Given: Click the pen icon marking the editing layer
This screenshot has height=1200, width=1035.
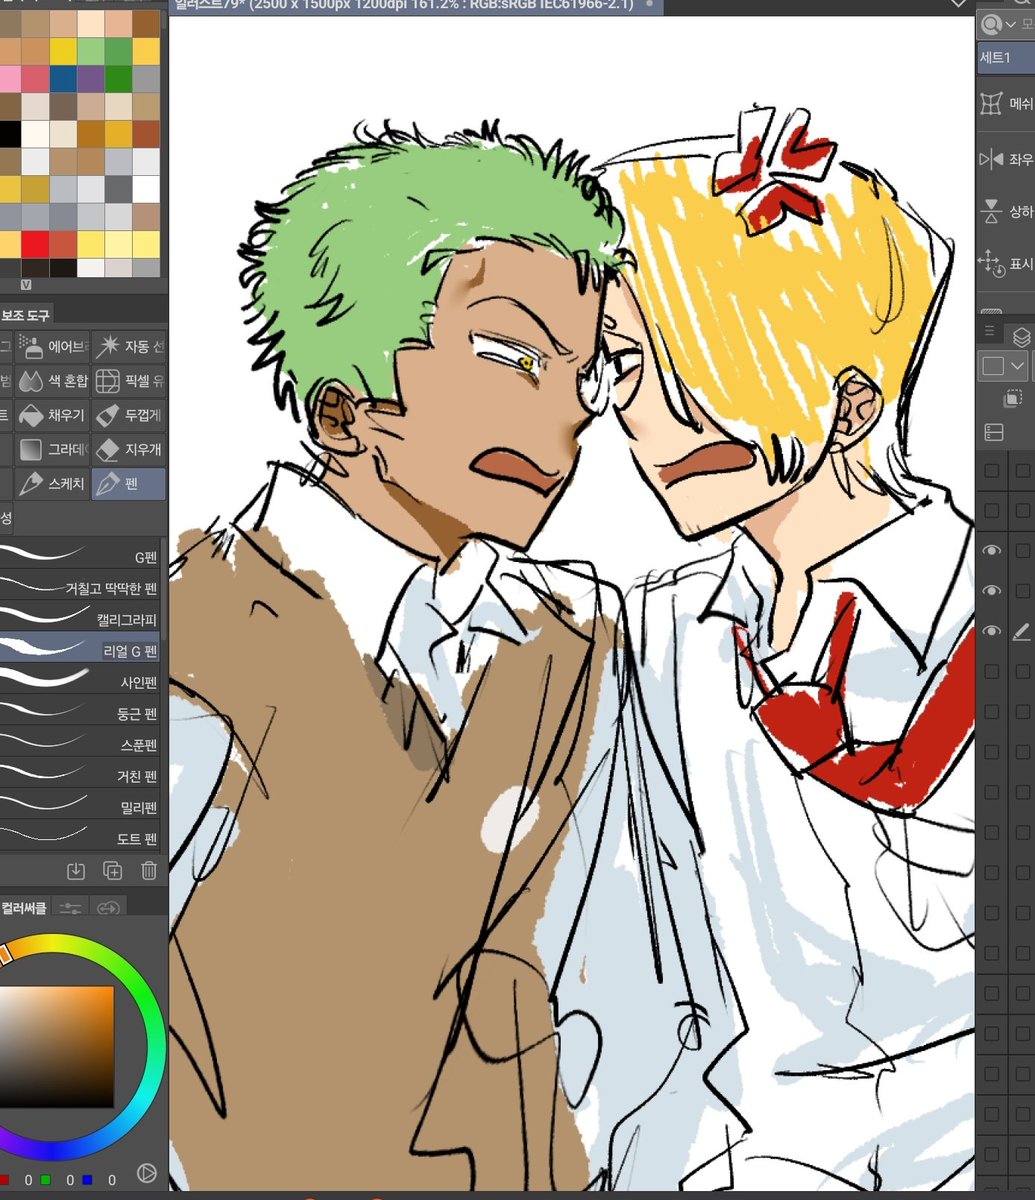Looking at the screenshot, I should pos(1021,631).
